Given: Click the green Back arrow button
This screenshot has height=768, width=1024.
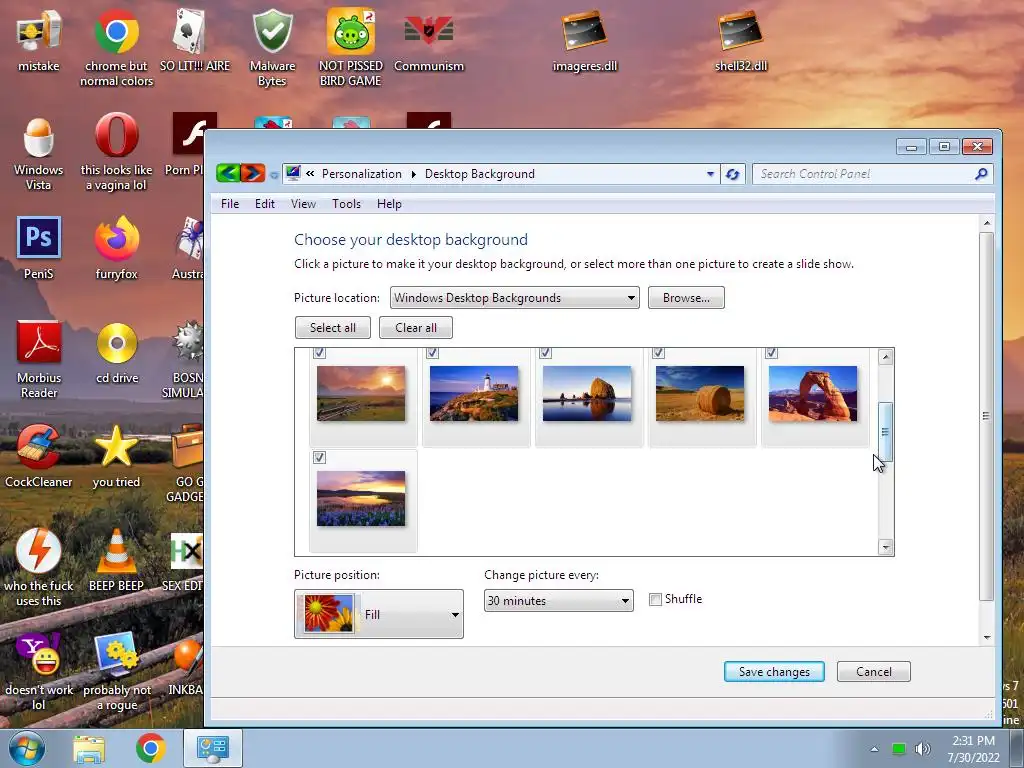Looking at the screenshot, I should tap(228, 173).
